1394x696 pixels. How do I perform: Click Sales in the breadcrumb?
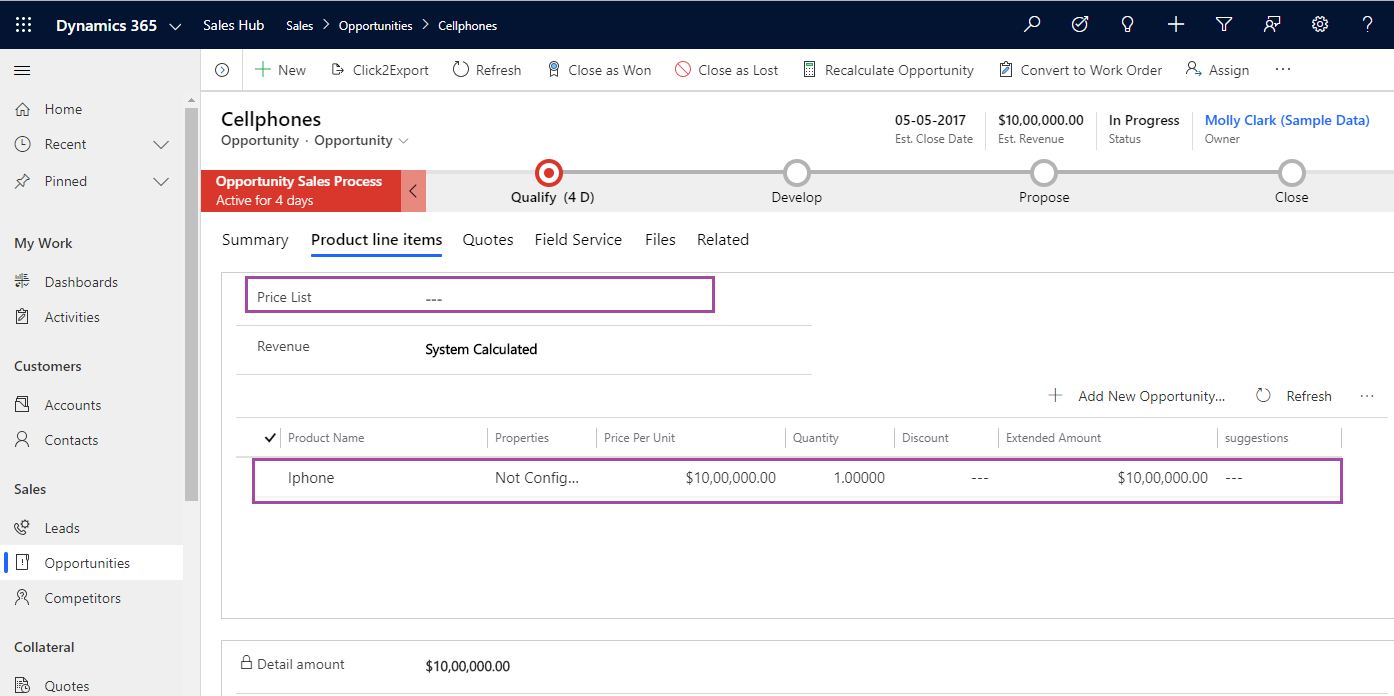(x=300, y=26)
